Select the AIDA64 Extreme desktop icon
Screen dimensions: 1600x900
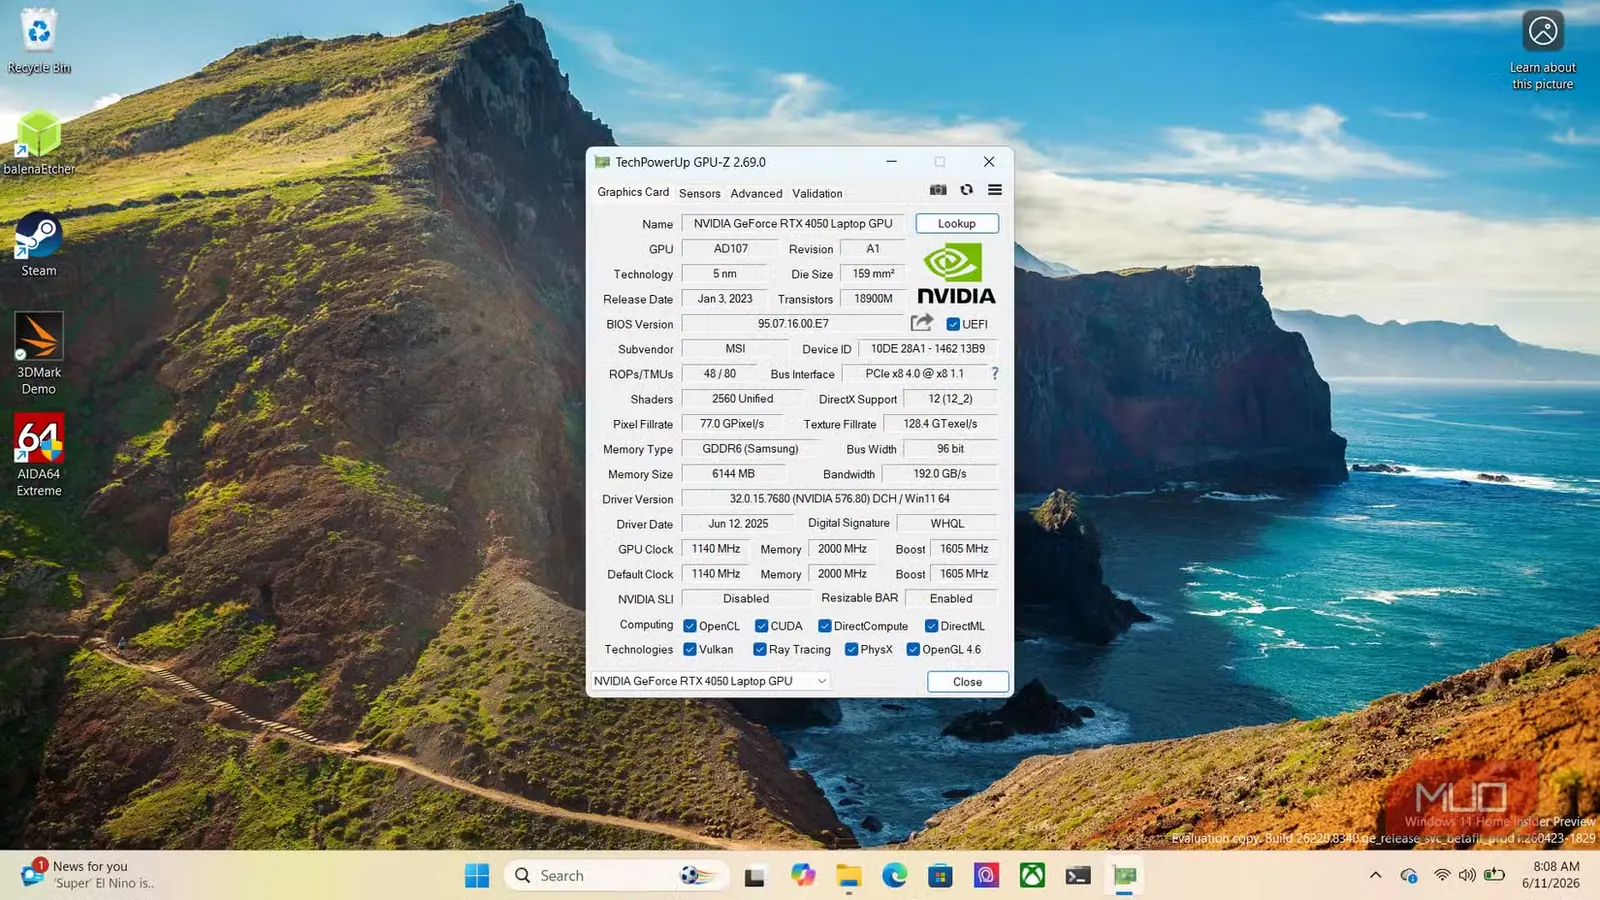pyautogui.click(x=39, y=455)
